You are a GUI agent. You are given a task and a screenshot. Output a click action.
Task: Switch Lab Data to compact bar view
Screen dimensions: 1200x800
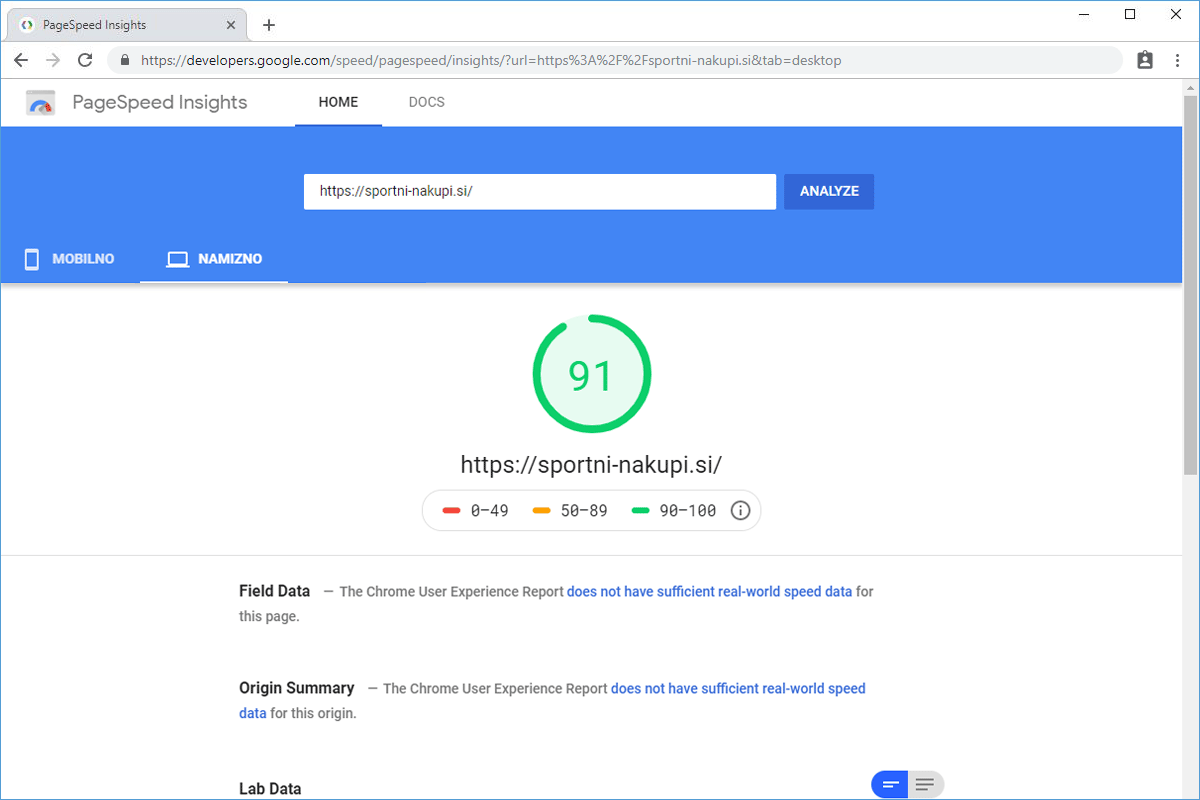(890, 785)
